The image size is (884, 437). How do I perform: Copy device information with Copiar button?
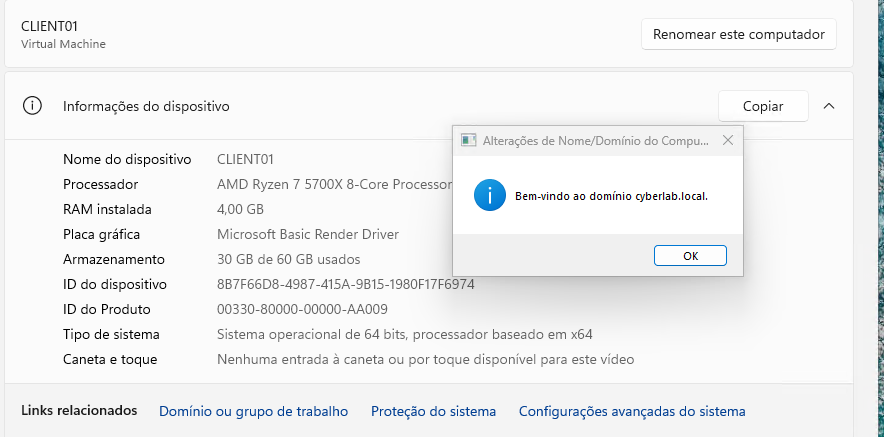(763, 106)
